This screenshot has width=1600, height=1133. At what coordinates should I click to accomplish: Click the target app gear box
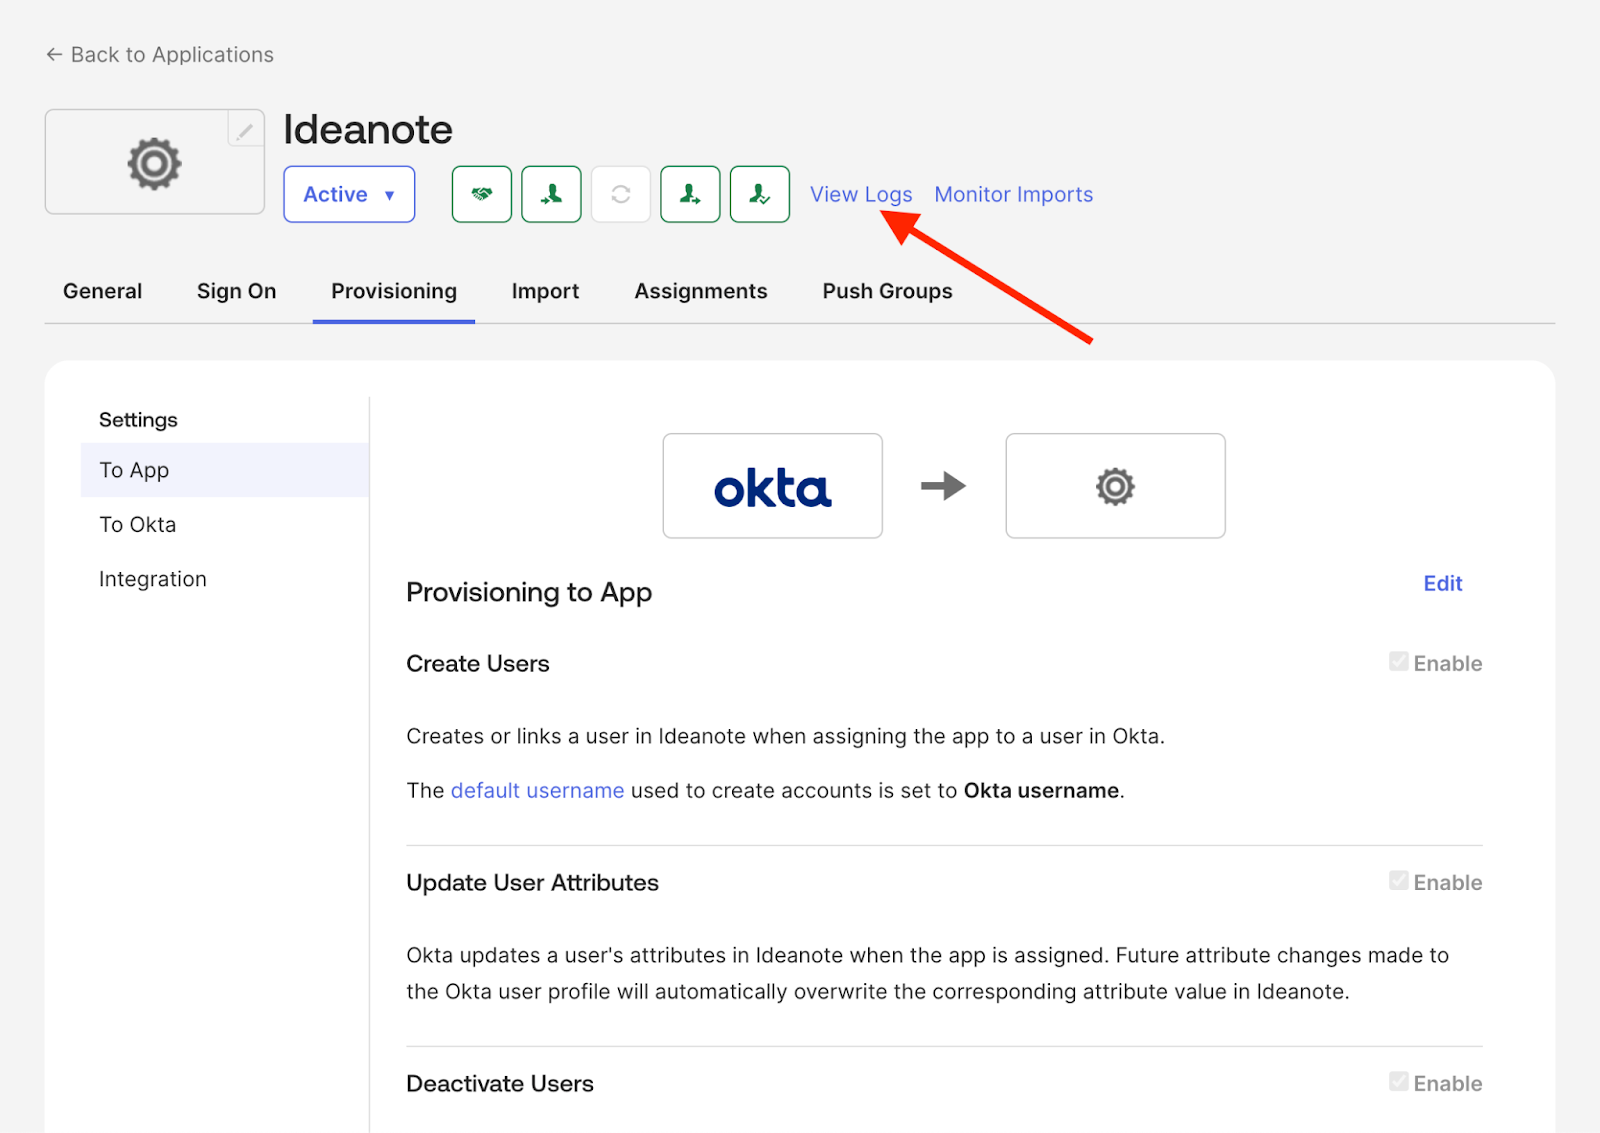tap(1115, 486)
